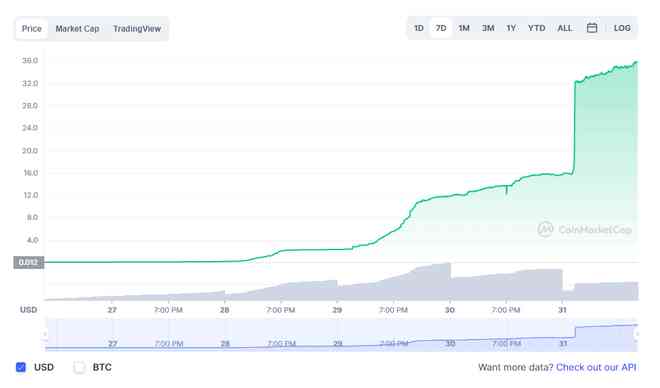Click the USD label under the y-axis
The image size is (660, 388).
coord(29,310)
